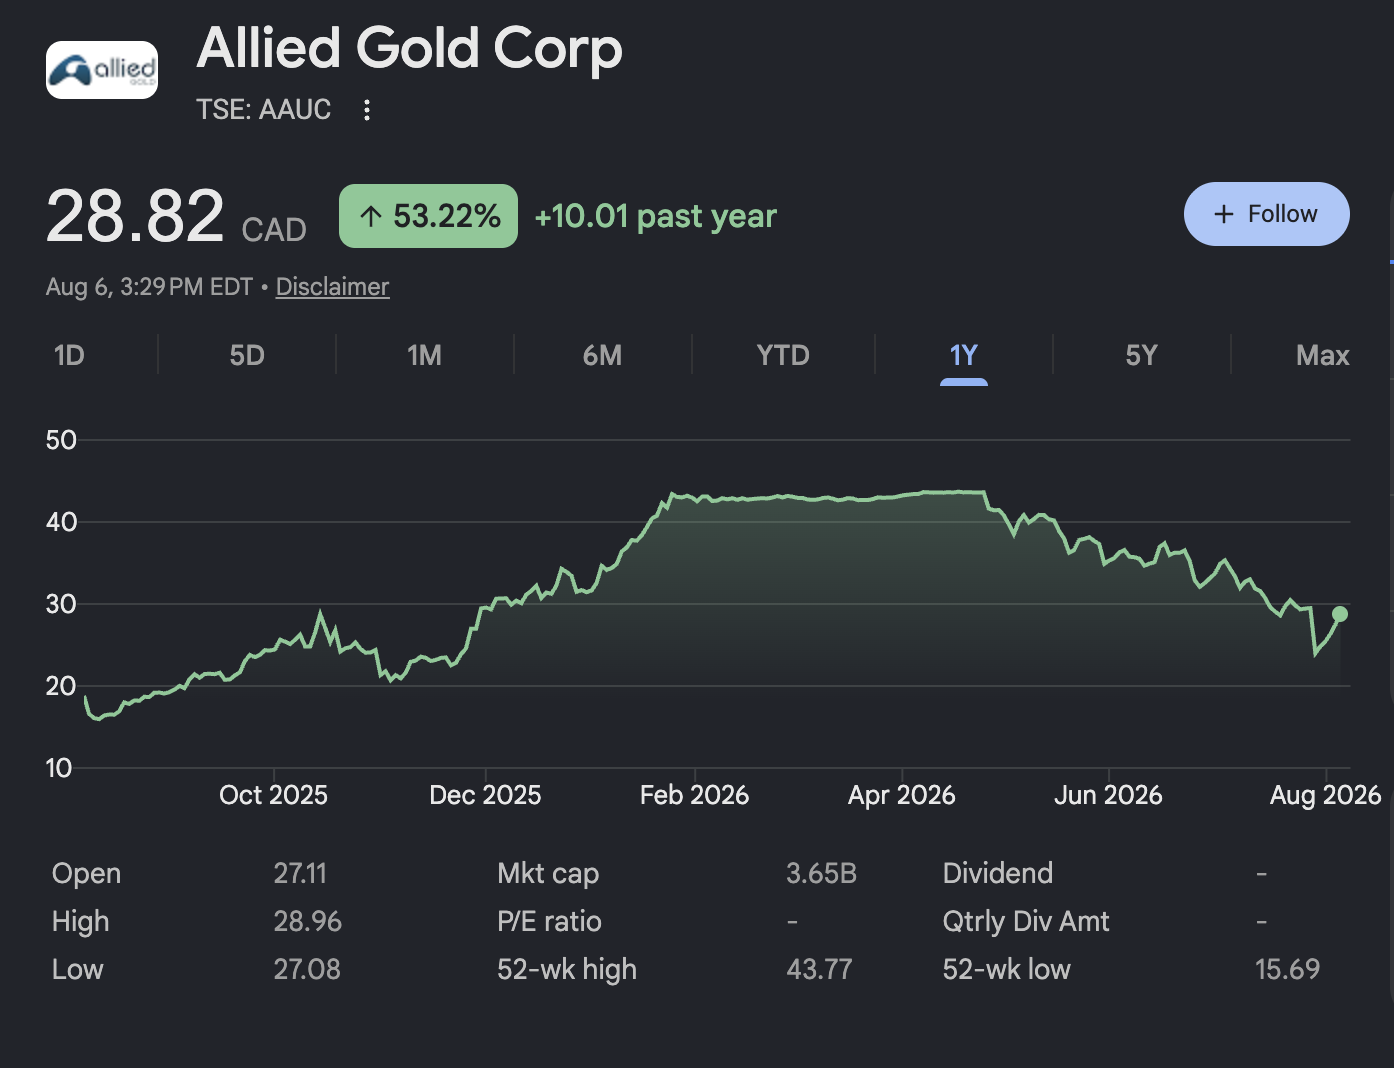Switch chart to 5D range
Viewport: 1394px width, 1068px height.
247,355
